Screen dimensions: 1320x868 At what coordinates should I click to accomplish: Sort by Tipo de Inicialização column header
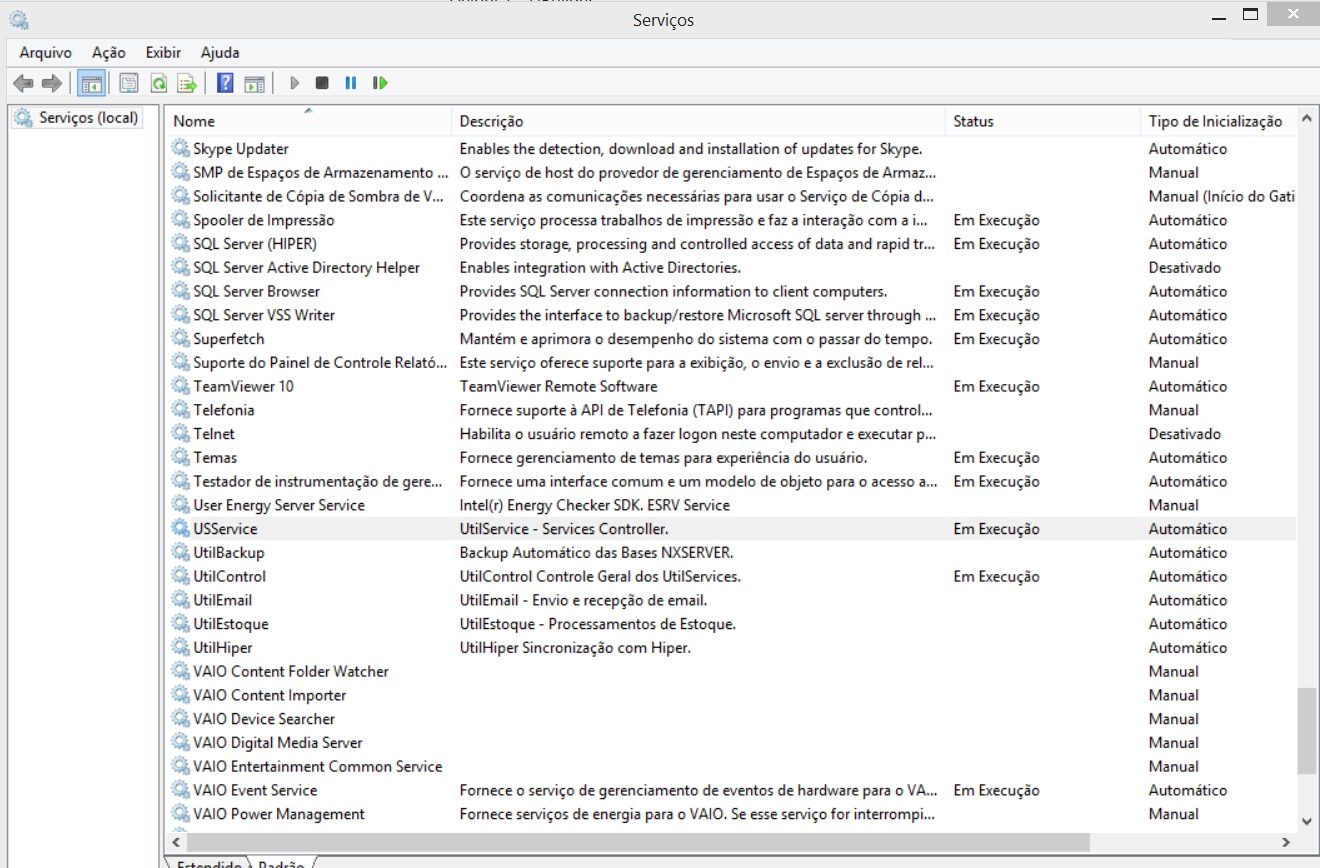pos(1218,121)
